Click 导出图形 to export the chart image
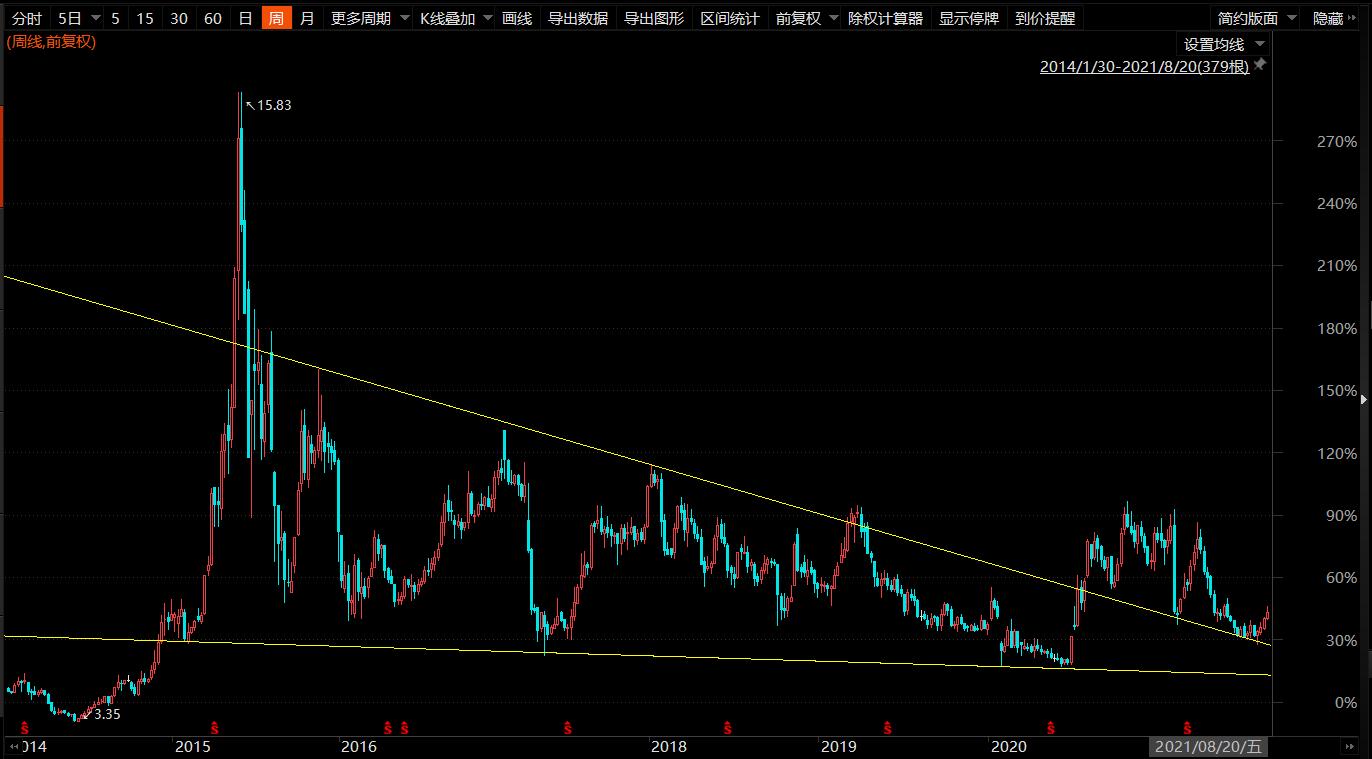The image size is (1372, 759). 654,18
